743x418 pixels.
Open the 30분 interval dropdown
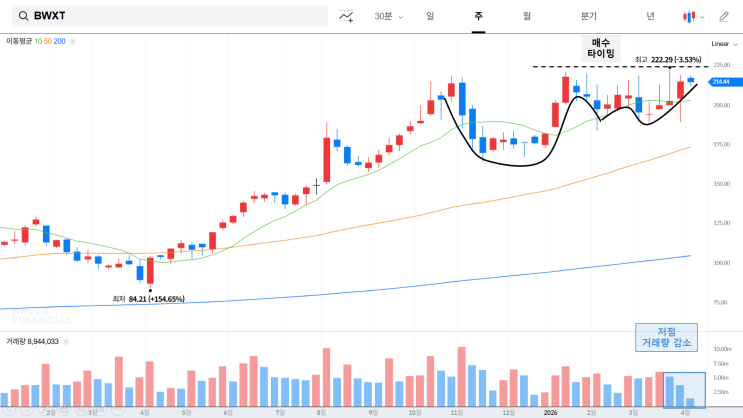click(x=389, y=17)
